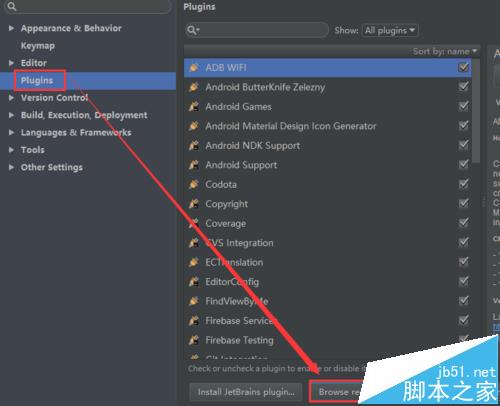Click the ADB WIFI plugin icon
Viewport: 500px width, 406px height.
click(194, 68)
